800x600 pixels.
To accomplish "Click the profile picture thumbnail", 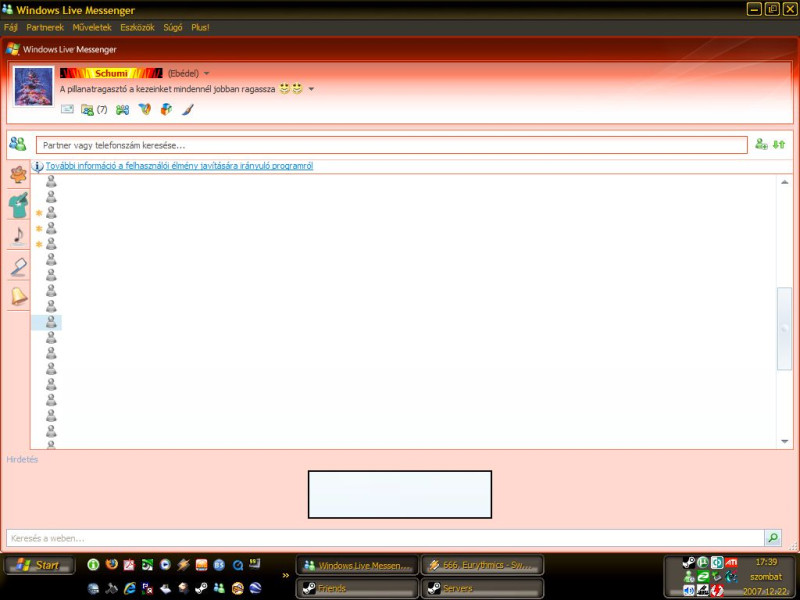I will tap(33, 86).
